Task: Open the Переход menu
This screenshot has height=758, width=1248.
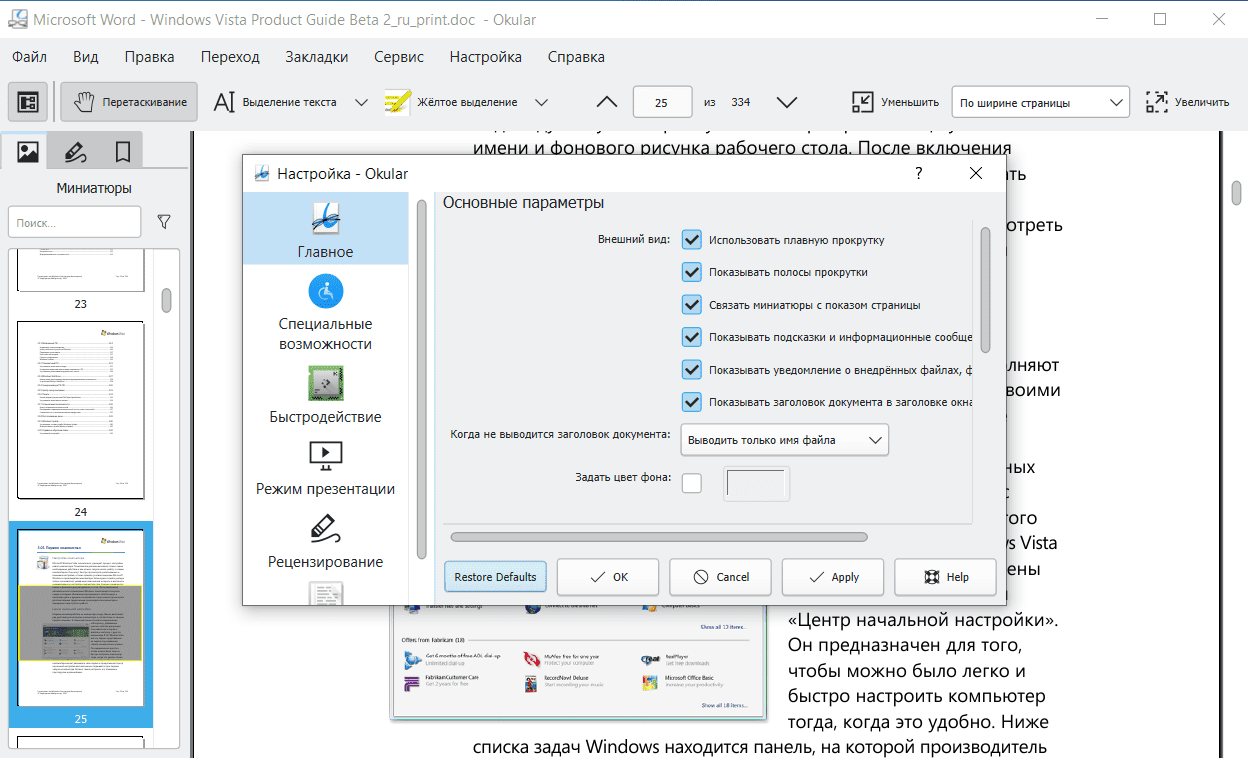Action: (x=229, y=57)
